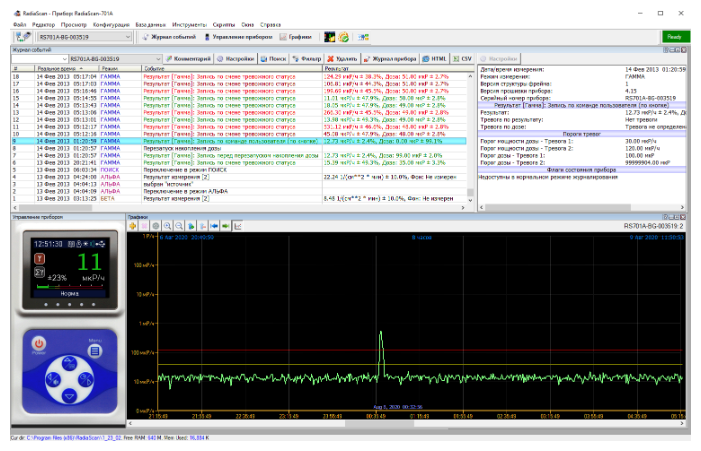The width and height of the screenshot is (701, 451).
Task: Select event row 18 at 05:17:04
Action: tap(239, 77)
